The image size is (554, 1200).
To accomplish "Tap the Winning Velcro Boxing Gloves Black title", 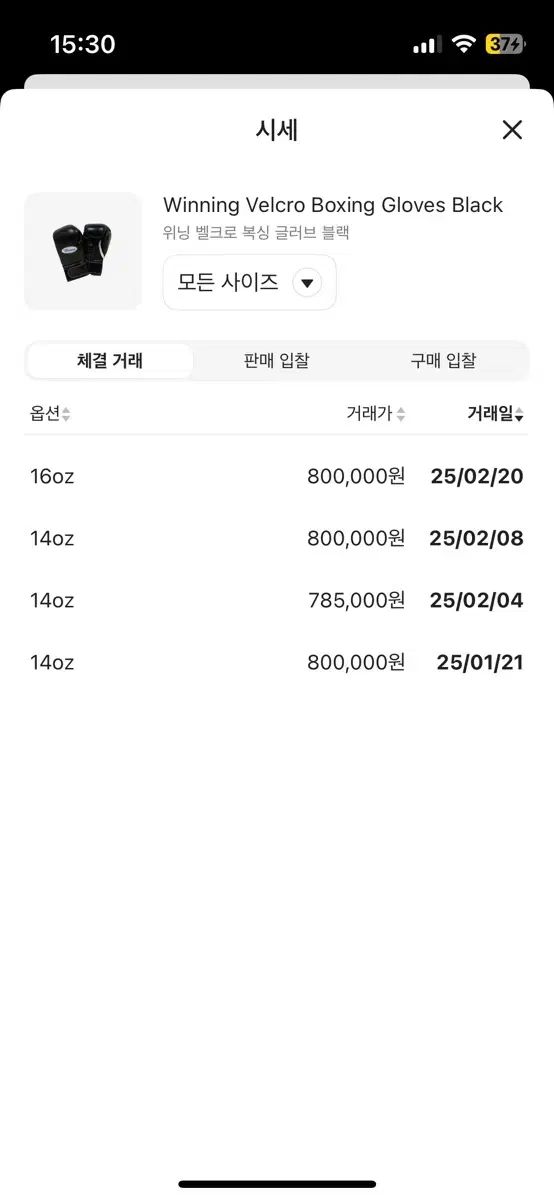I will point(333,205).
